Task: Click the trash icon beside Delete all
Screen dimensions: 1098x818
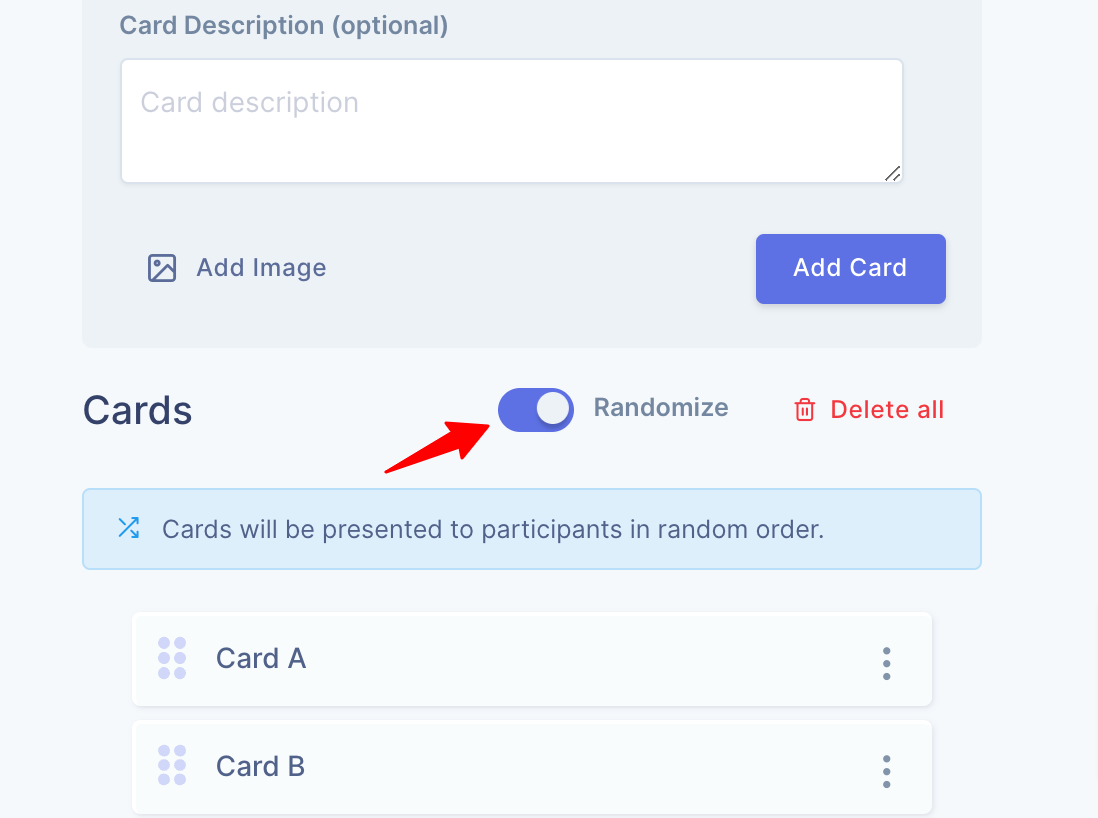Action: pyautogui.click(x=805, y=409)
